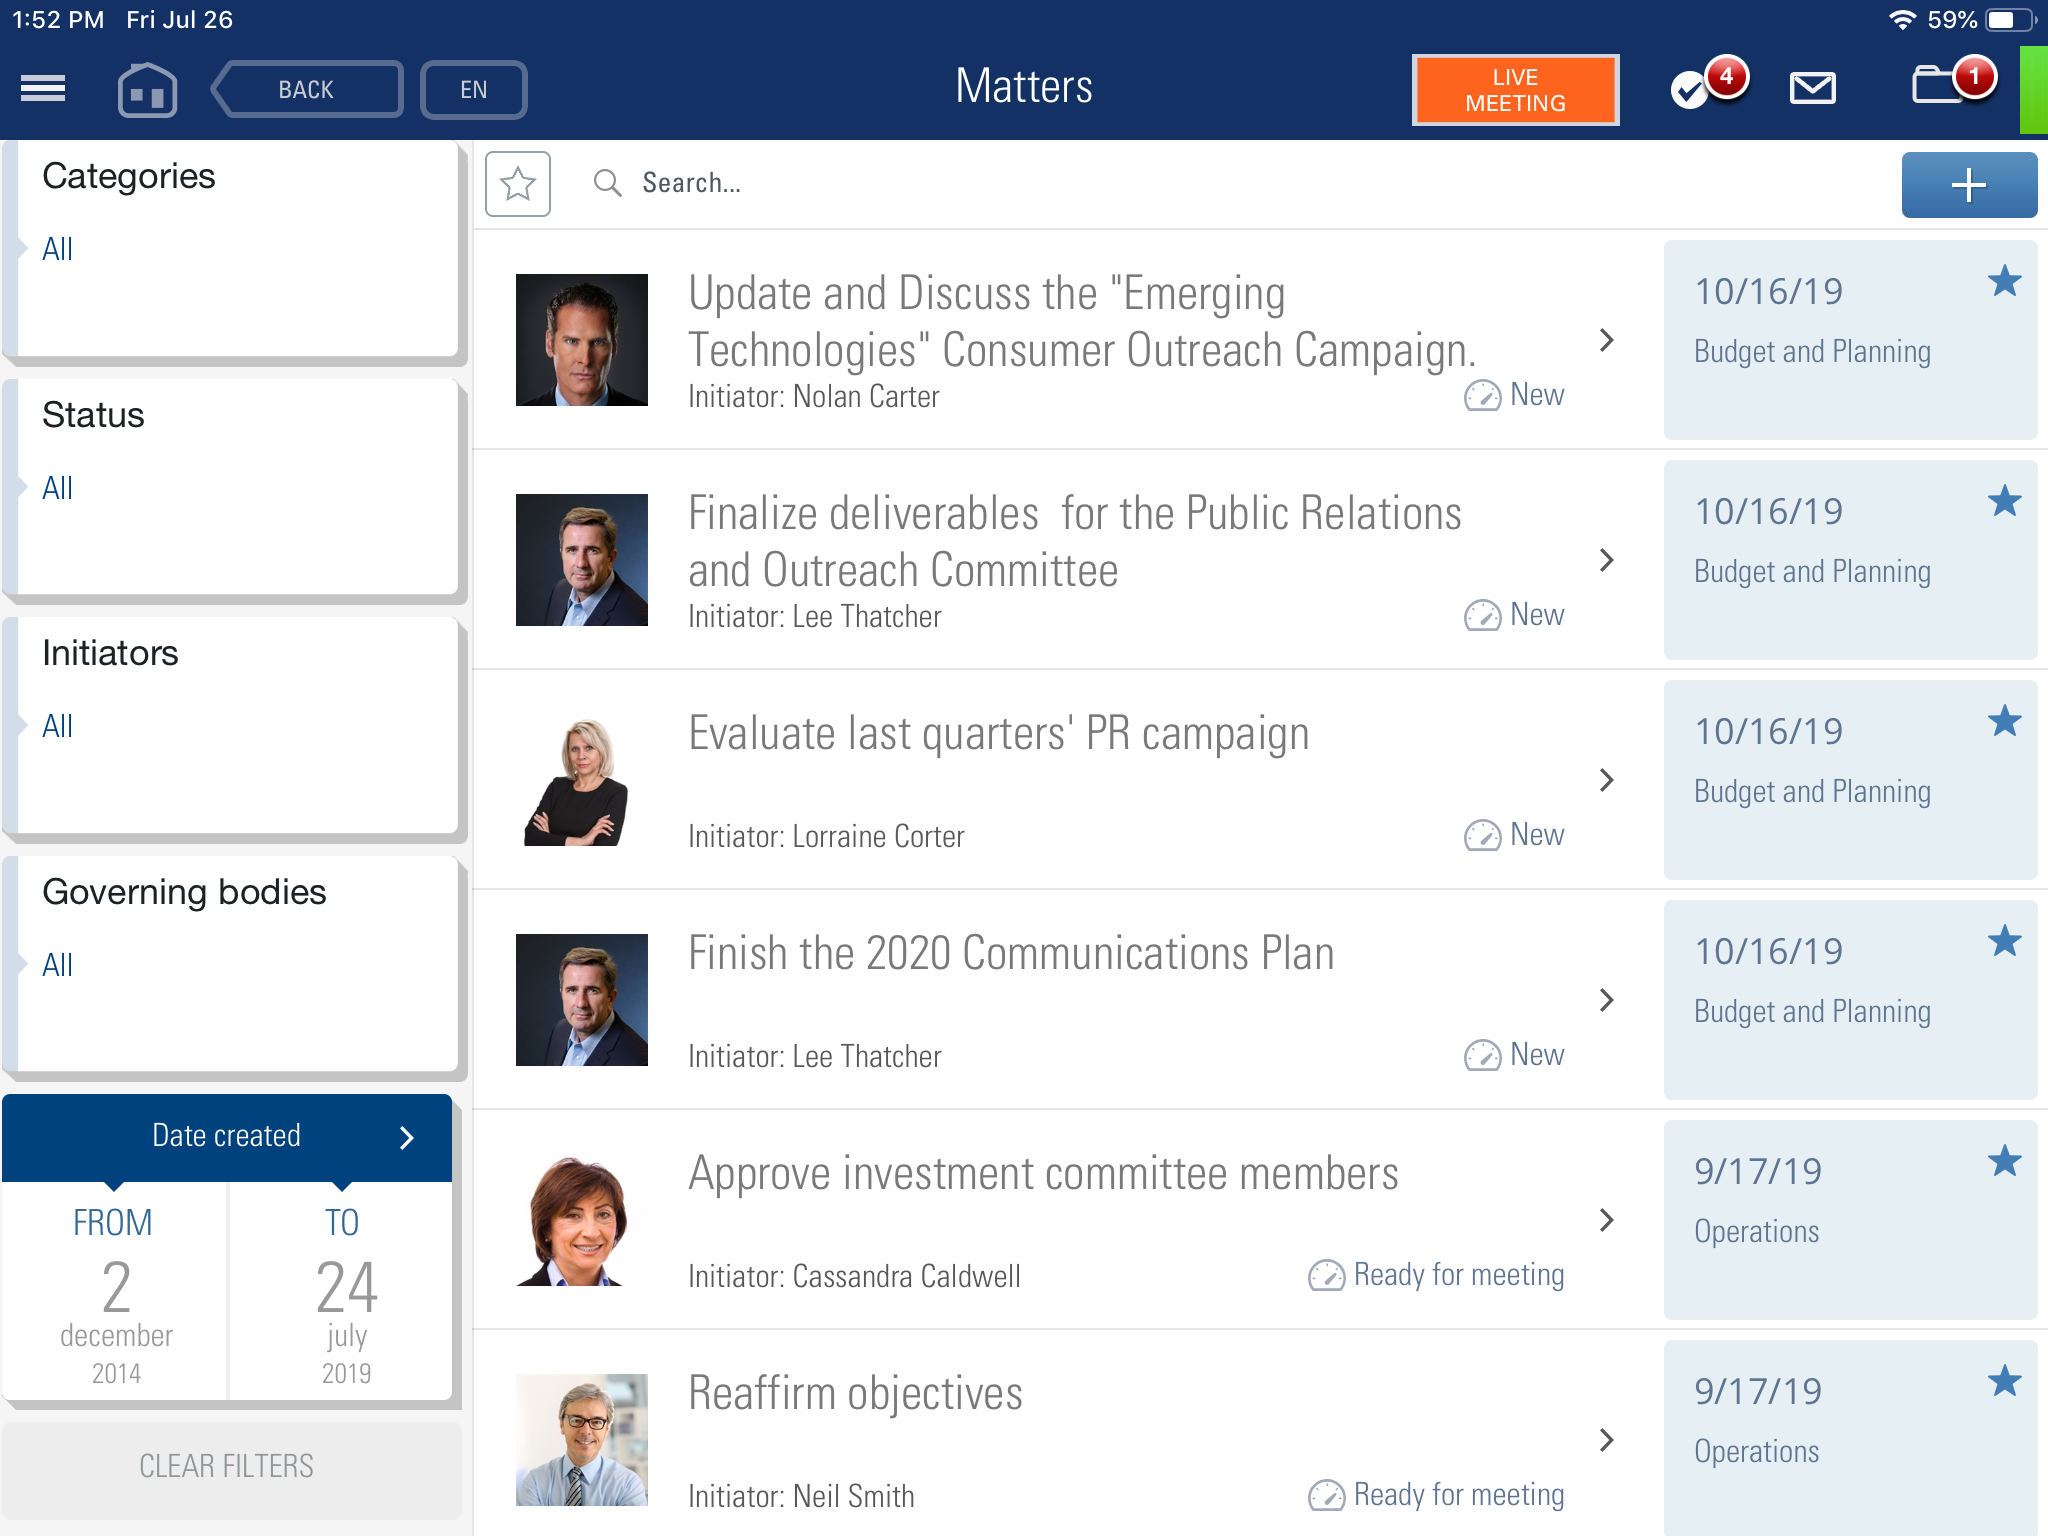The height and width of the screenshot is (1536, 2048).
Task: Open Finalize deliverables matter via its chevron
Action: pyautogui.click(x=1606, y=561)
